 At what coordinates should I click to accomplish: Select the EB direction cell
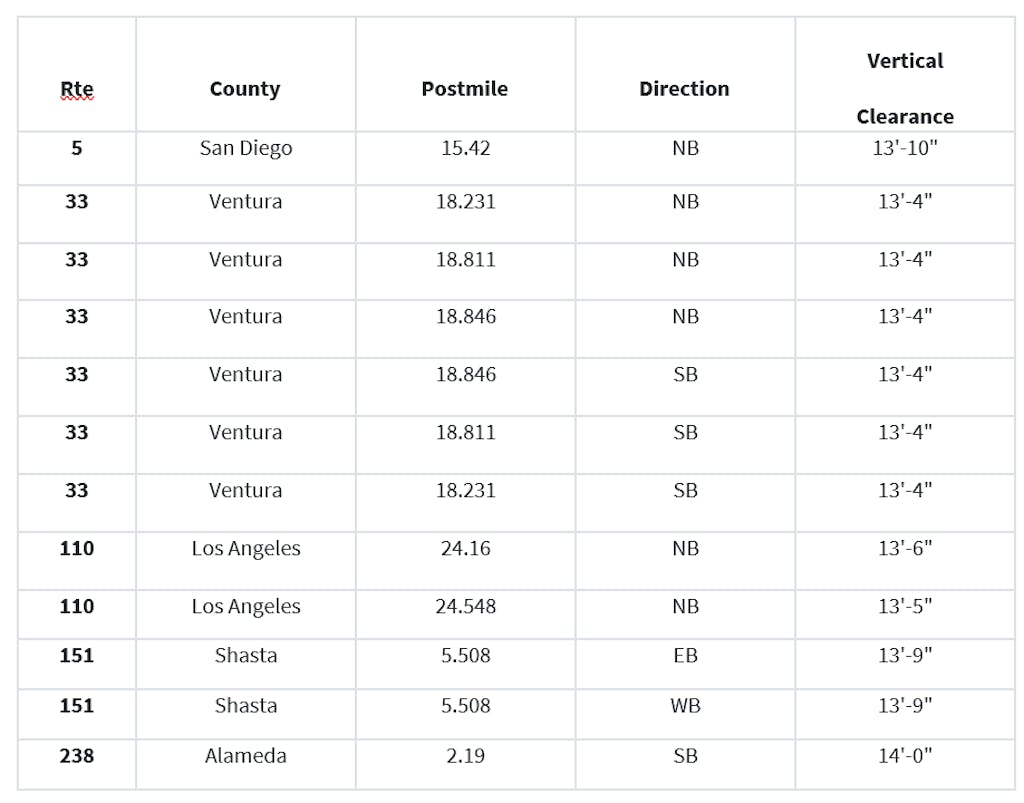(x=686, y=656)
